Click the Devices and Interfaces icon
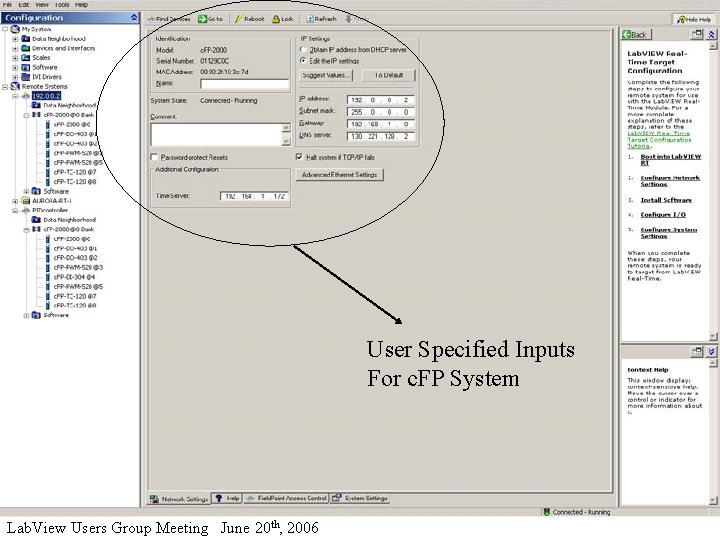 (26, 48)
